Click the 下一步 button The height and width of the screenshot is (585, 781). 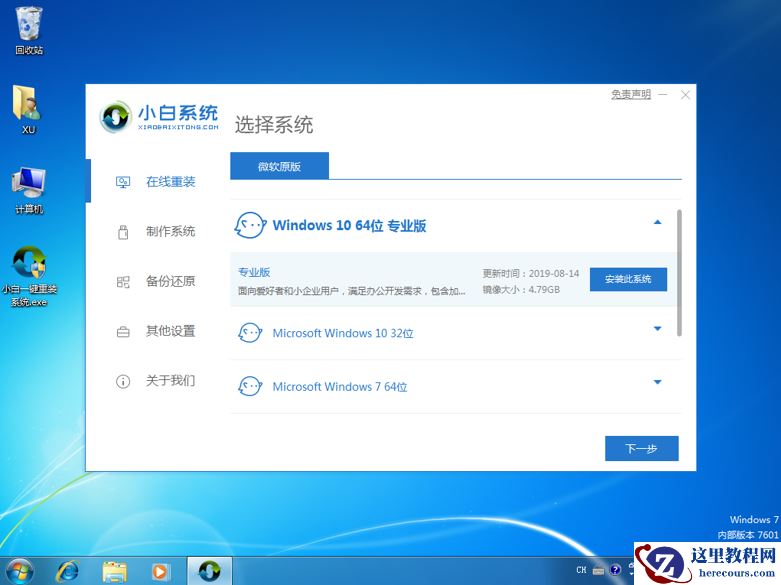pyautogui.click(x=642, y=448)
